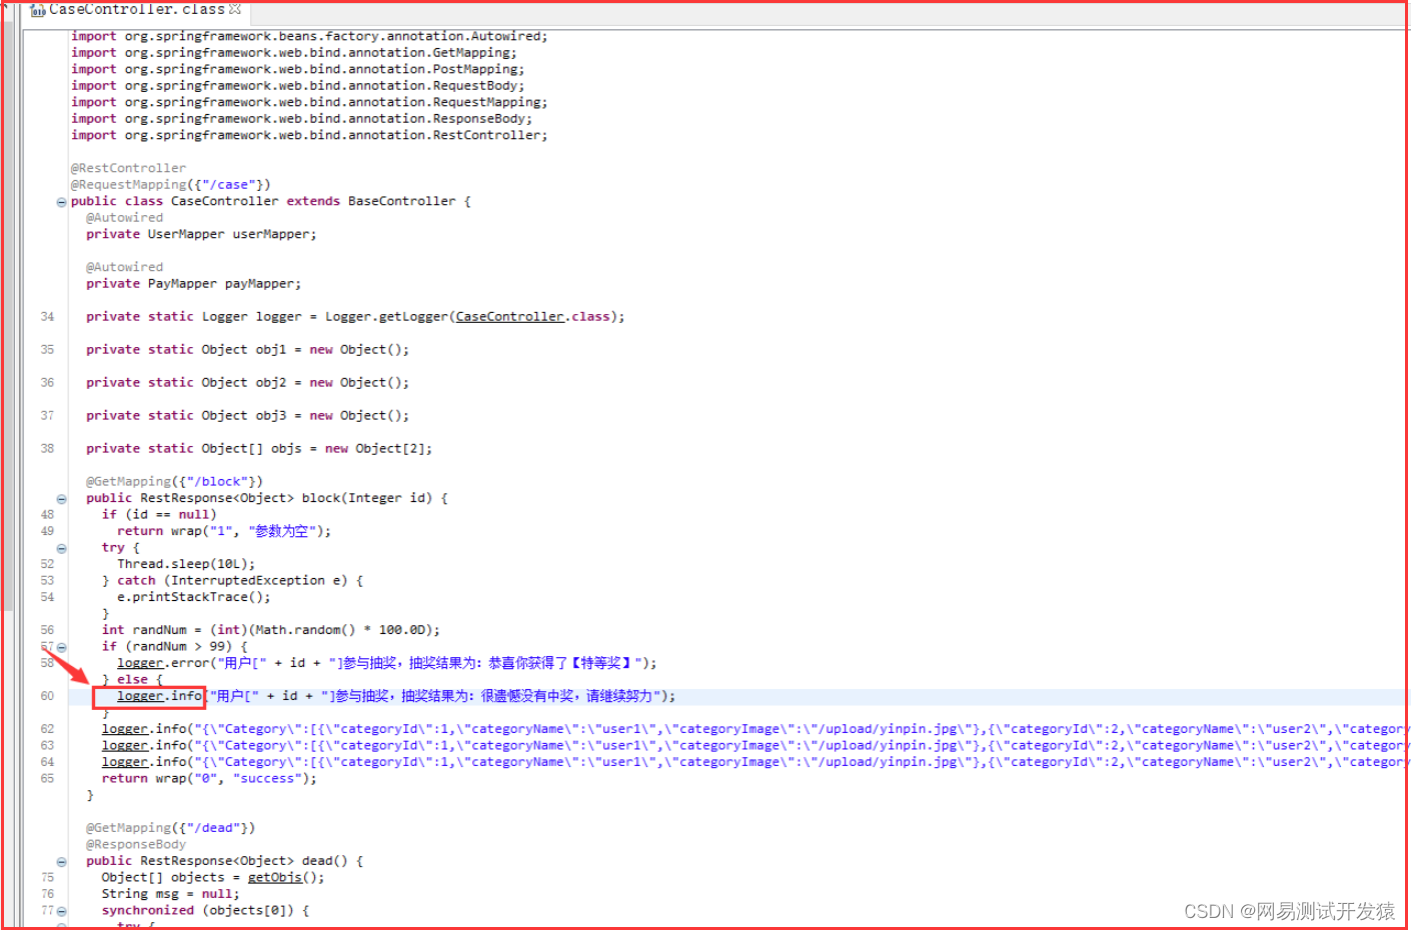Click the import line for GetMapping
1411x930 pixels.
[294, 53]
